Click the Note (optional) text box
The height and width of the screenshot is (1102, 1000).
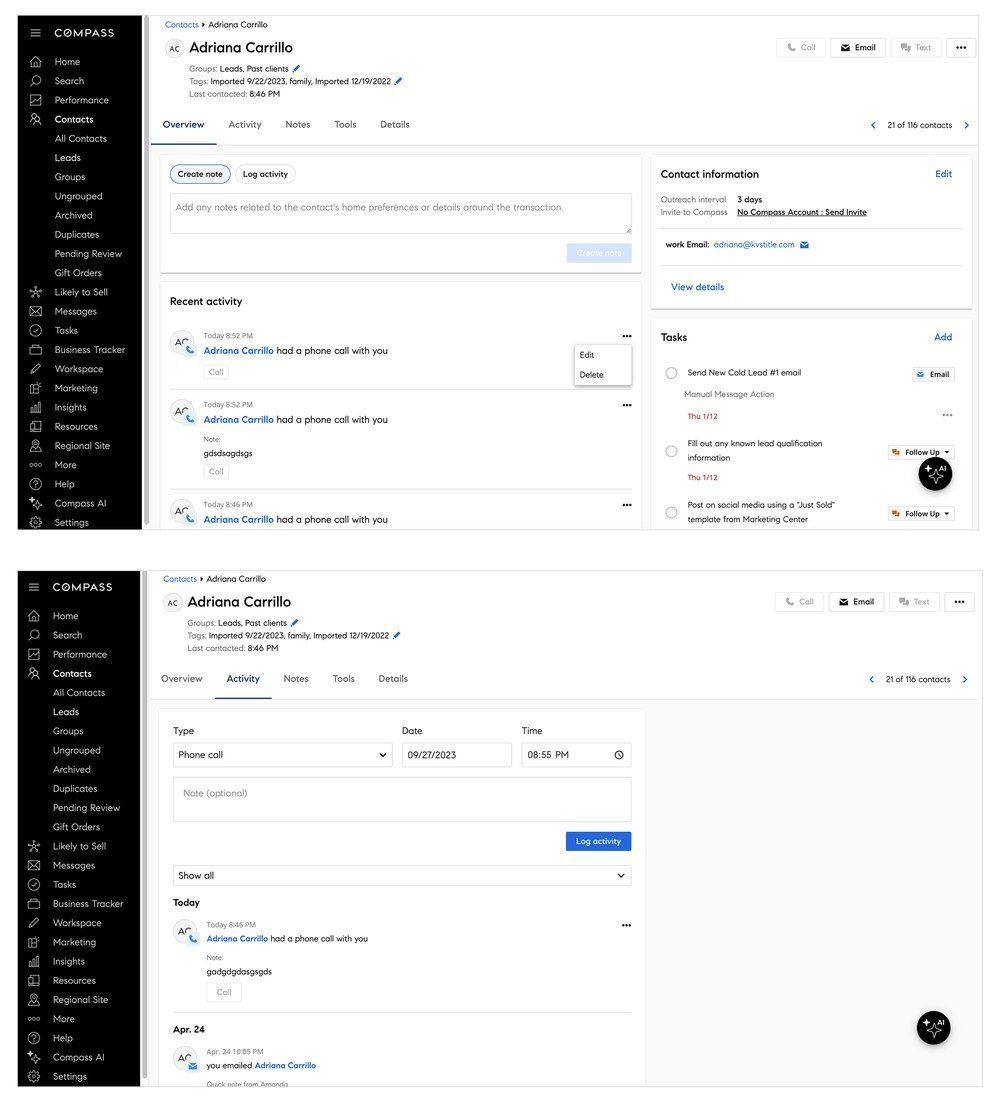[x=402, y=800]
